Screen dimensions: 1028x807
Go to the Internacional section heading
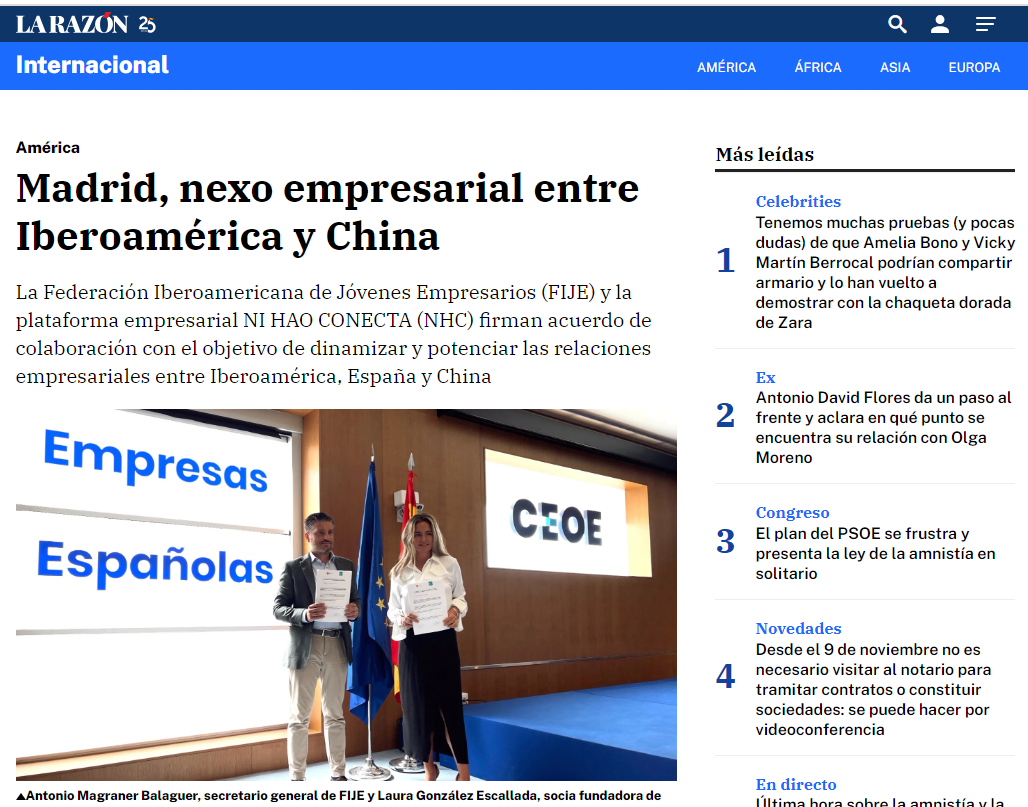[x=92, y=65]
